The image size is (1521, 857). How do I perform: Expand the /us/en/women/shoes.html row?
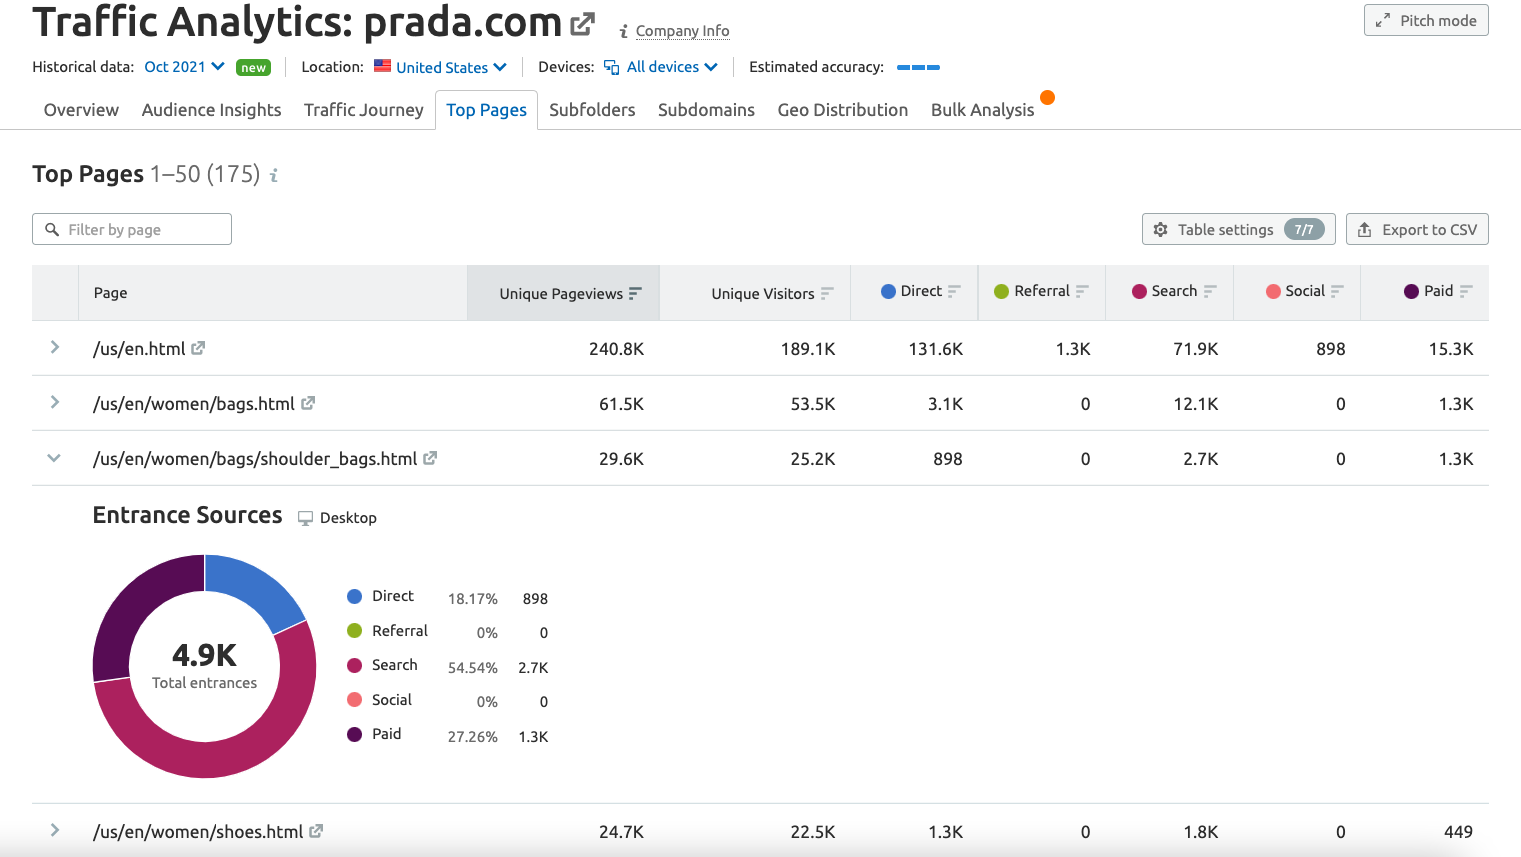tap(55, 830)
